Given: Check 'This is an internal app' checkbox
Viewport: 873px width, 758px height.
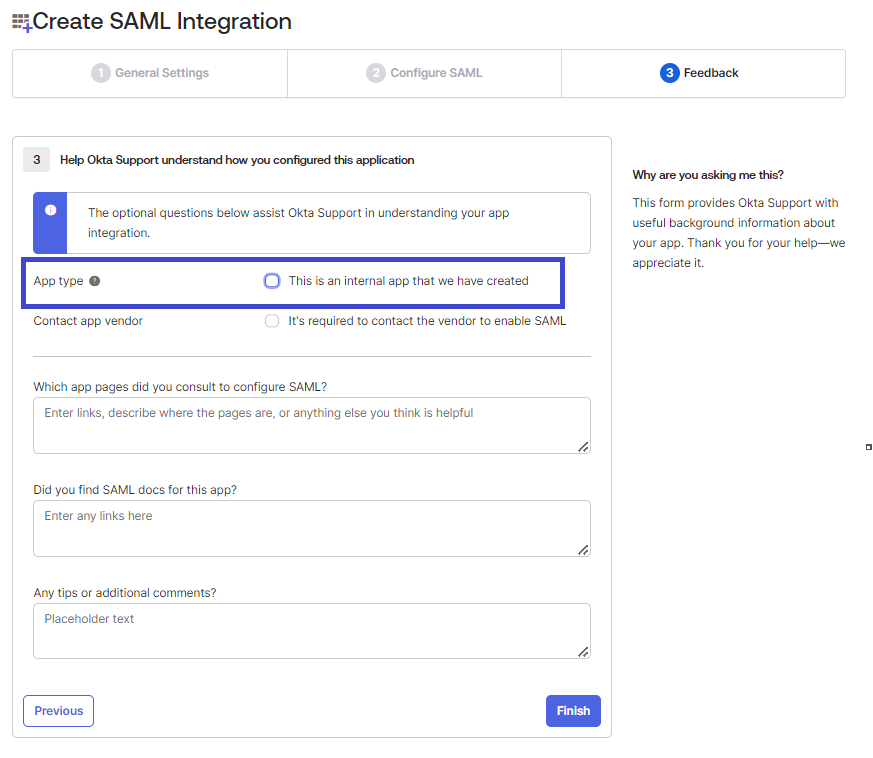Looking at the screenshot, I should (272, 281).
